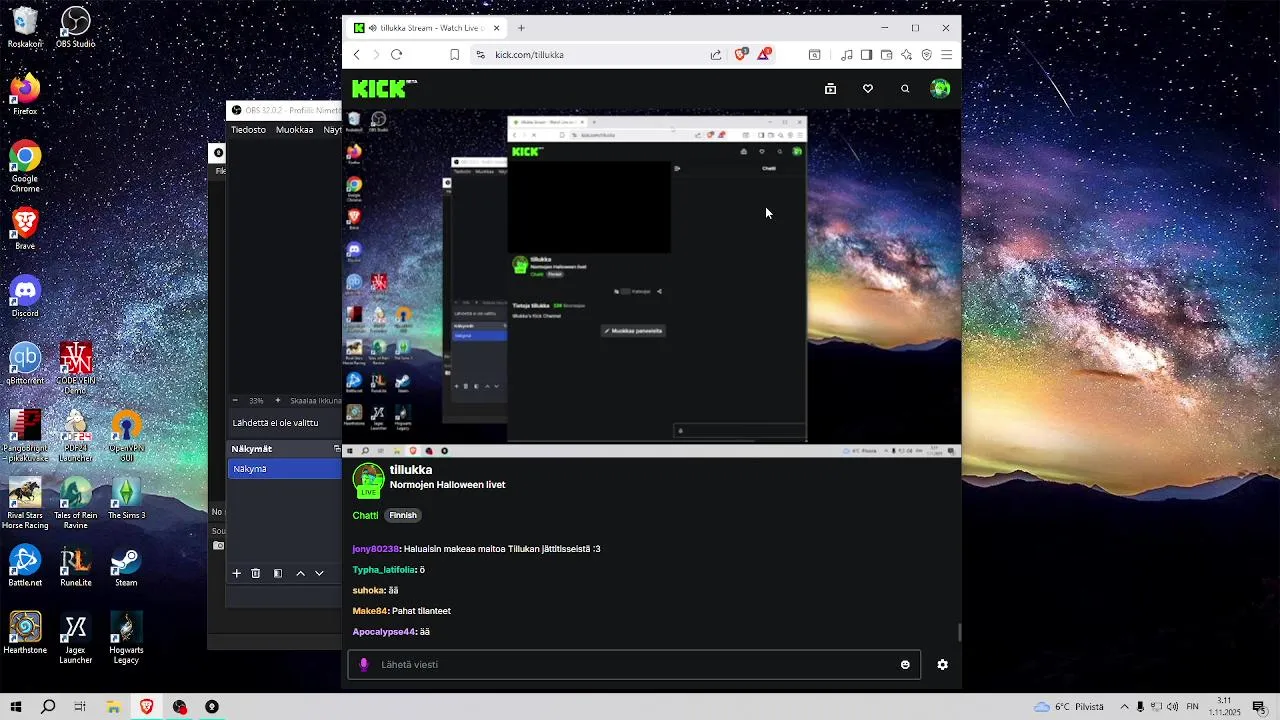Viewport: 1280px width, 720px height.
Task: Undock the Näkymät panel in OBS
Action: click(x=337, y=449)
